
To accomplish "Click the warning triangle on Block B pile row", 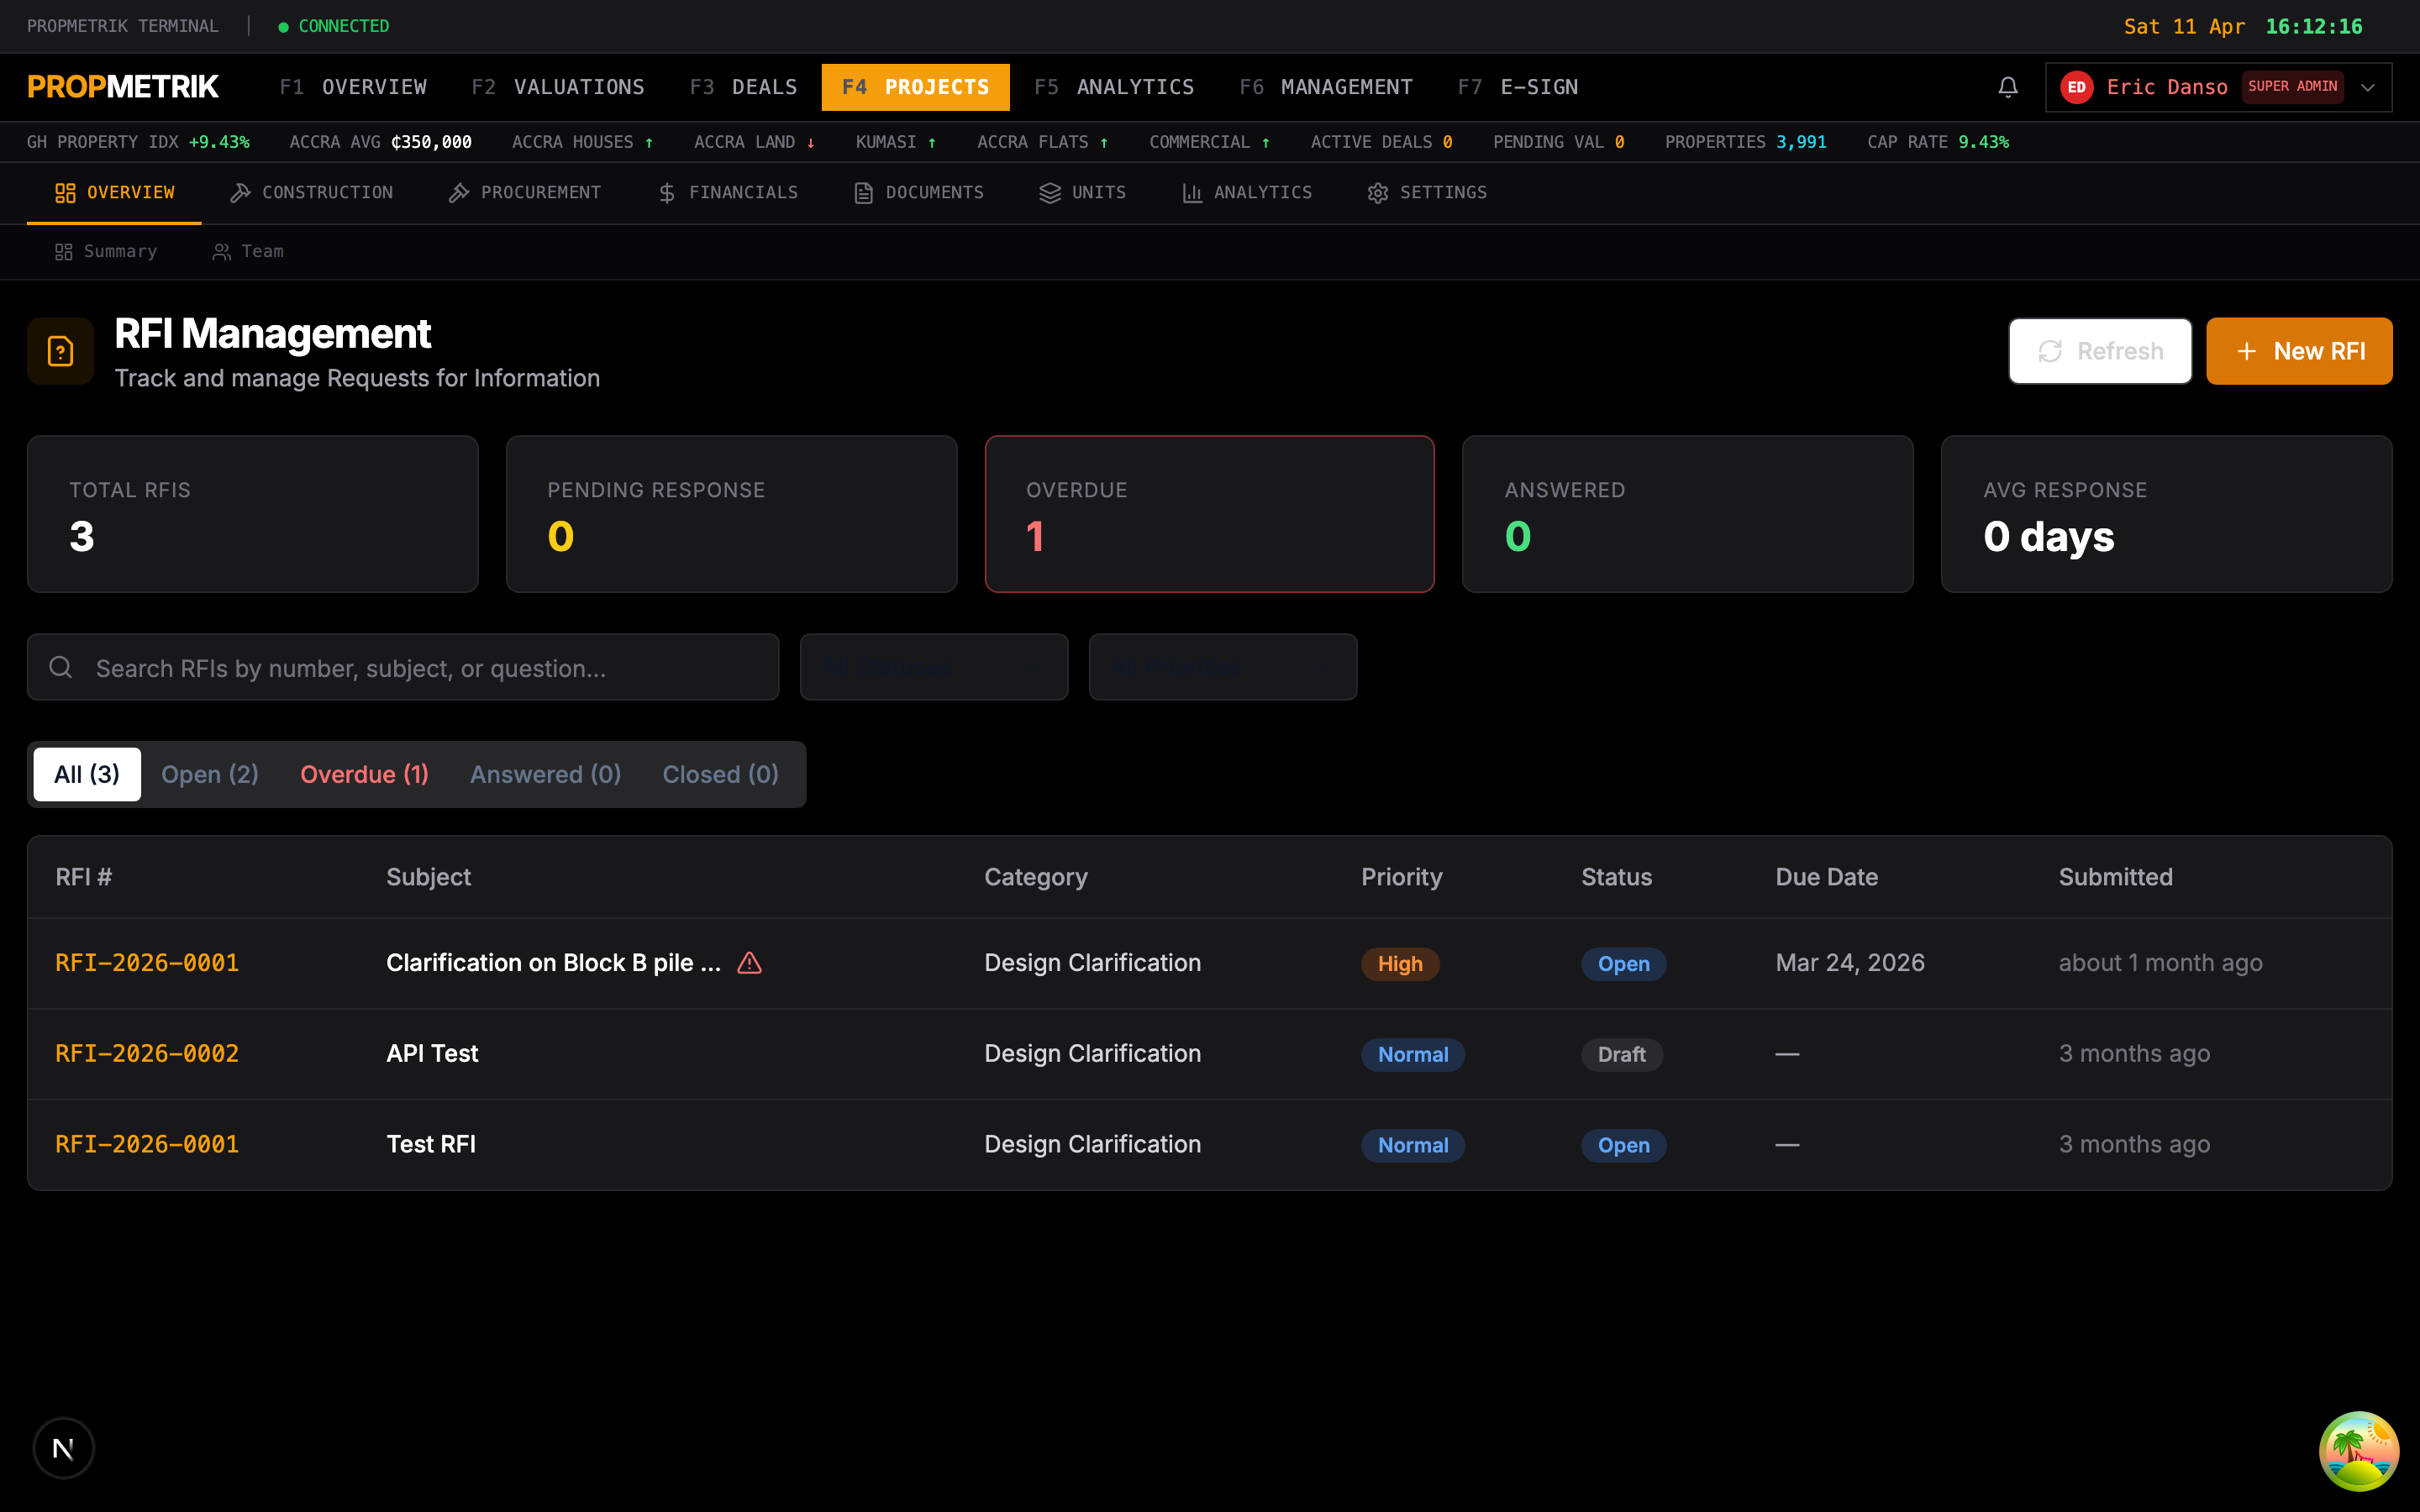I will pos(749,963).
